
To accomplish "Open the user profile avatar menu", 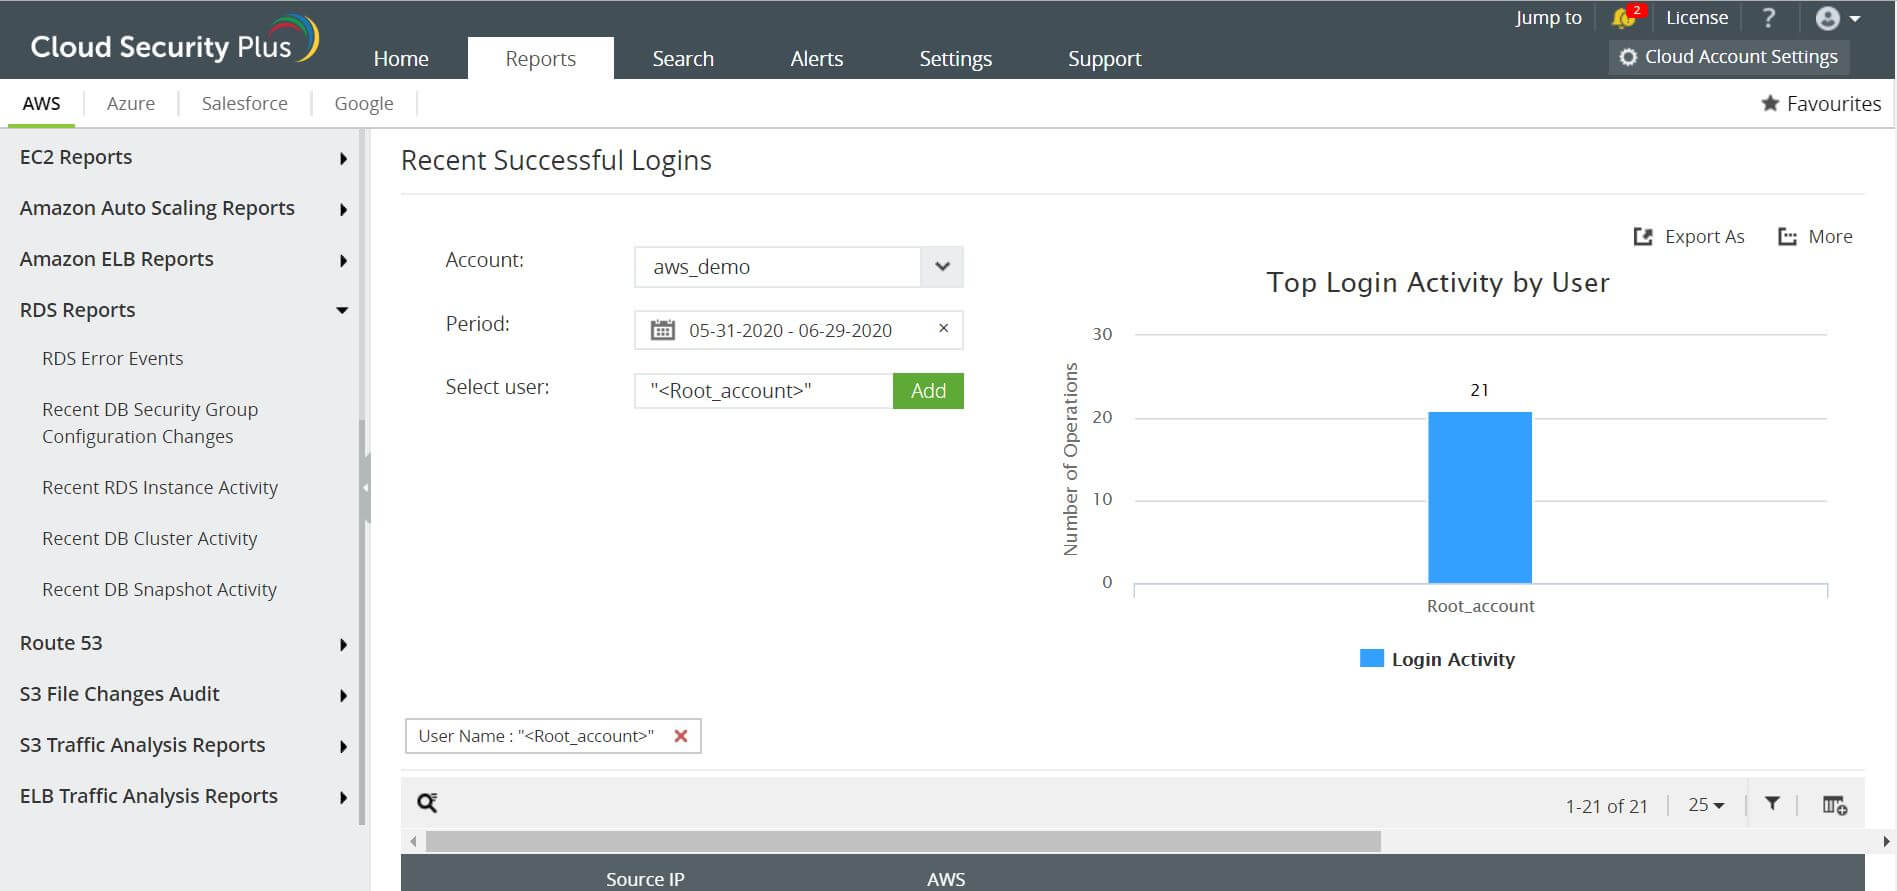I will click(x=1837, y=18).
